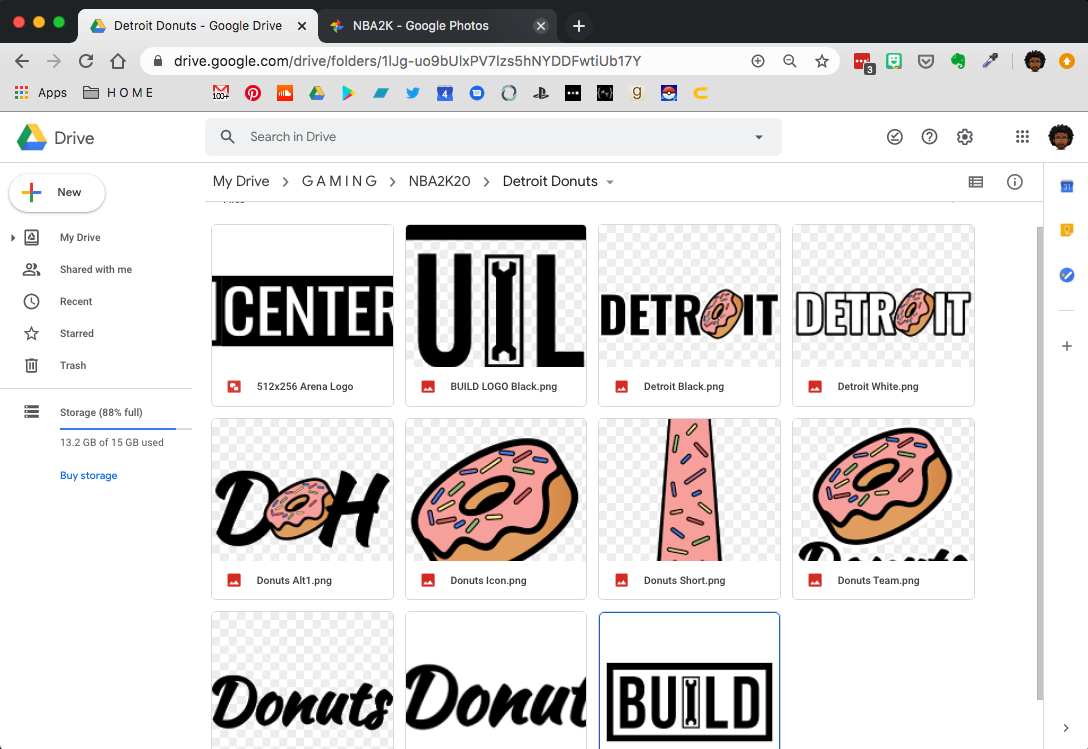Screen dimensions: 1088x749
Task: Open PlayStation bookmark
Action: 541,92
